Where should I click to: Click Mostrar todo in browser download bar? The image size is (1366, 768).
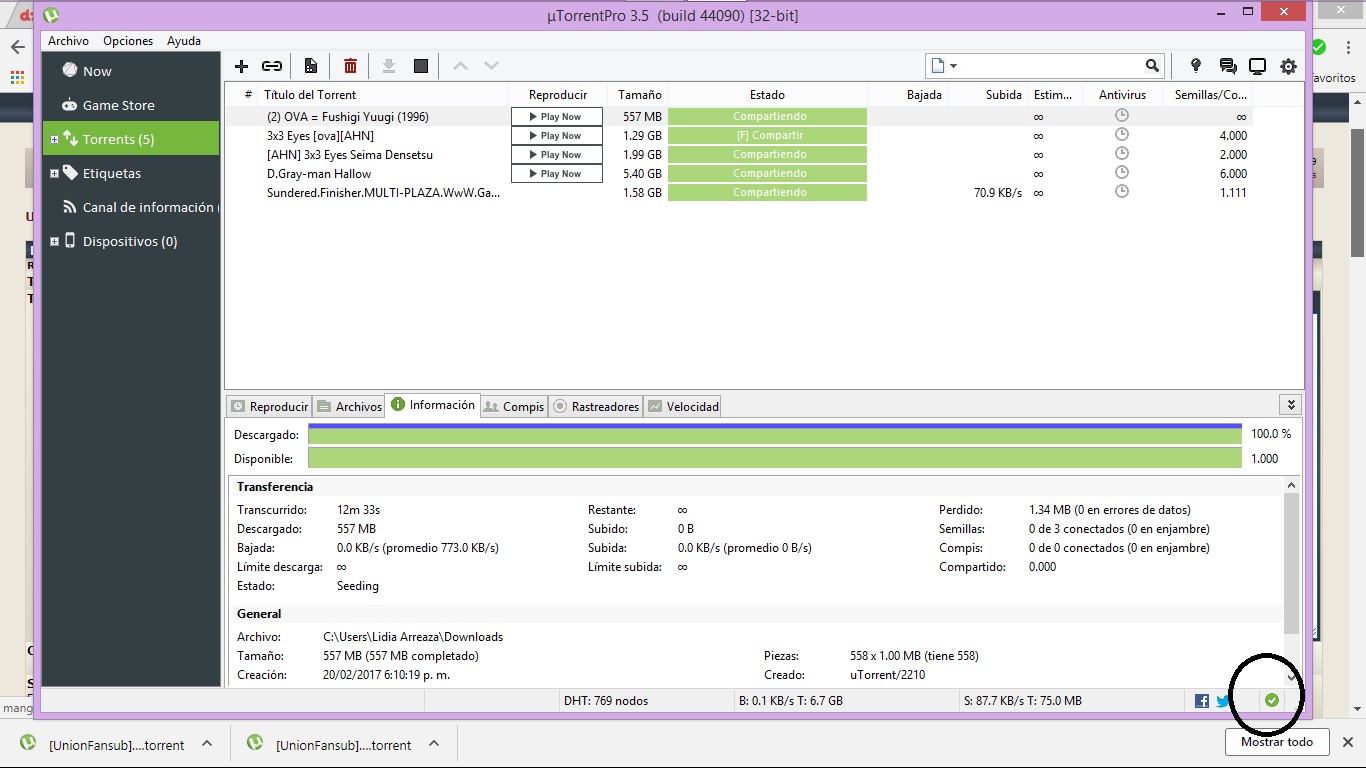click(x=1277, y=742)
